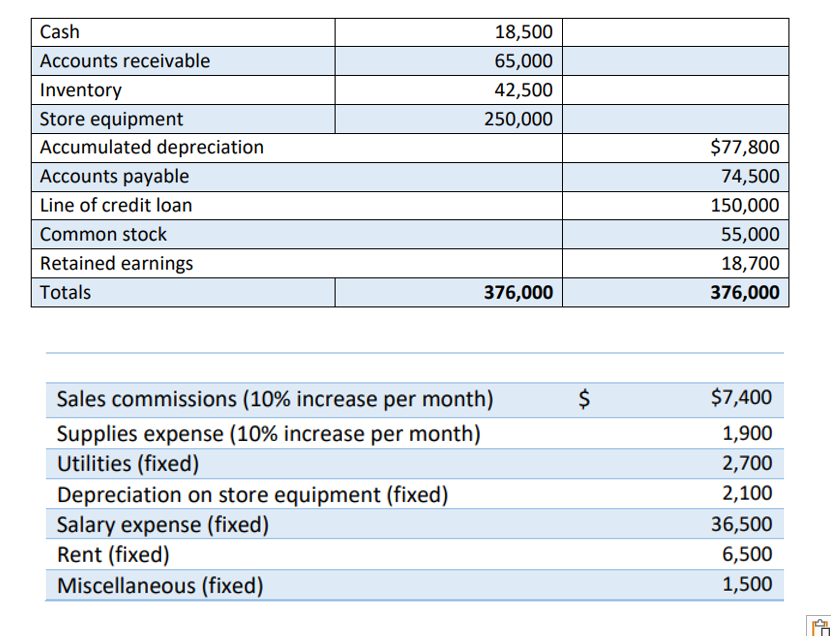Click the Store equipment value 250,000
This screenshot has height=636, width=831.
click(518, 119)
